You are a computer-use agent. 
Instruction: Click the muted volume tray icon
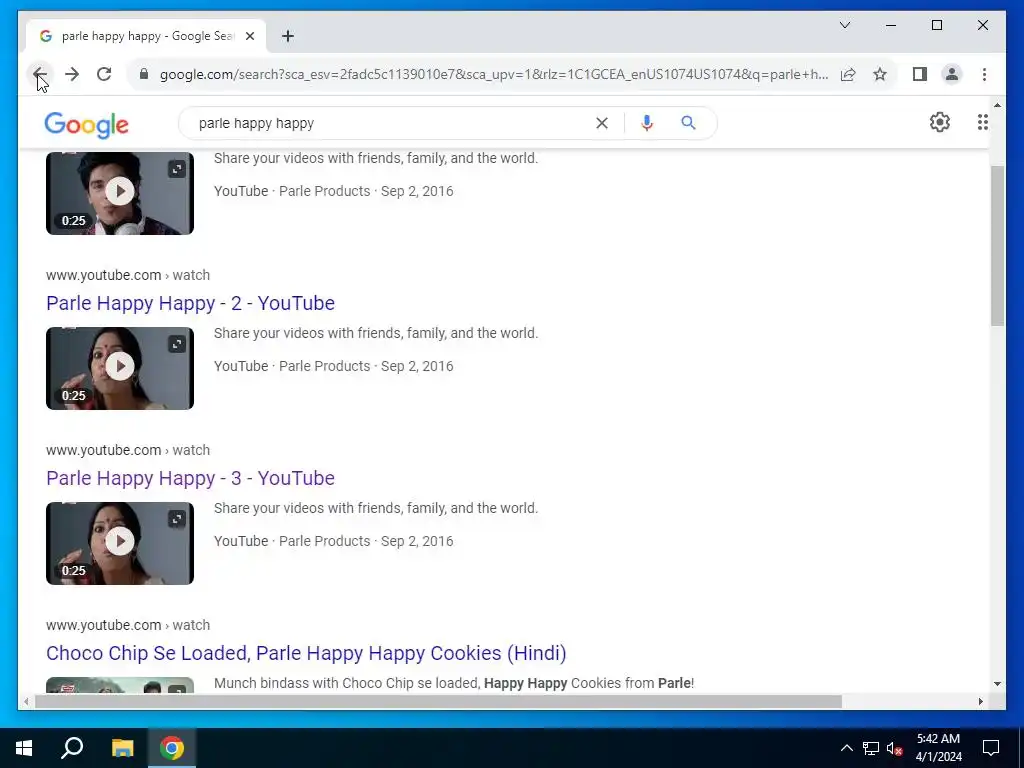[894, 748]
